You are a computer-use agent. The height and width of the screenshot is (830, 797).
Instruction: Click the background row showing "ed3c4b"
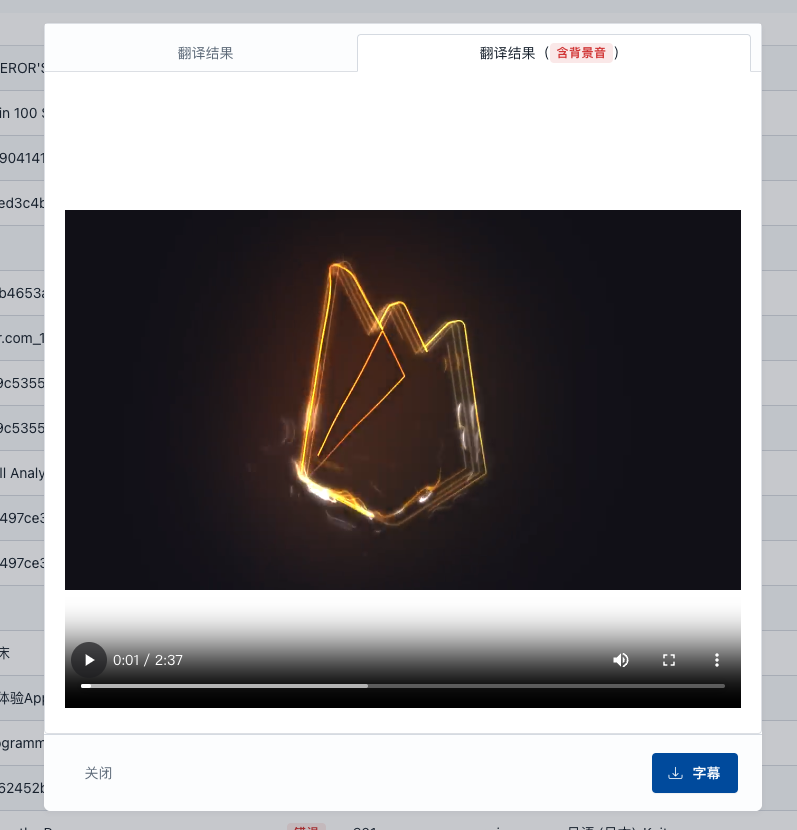pos(21,203)
